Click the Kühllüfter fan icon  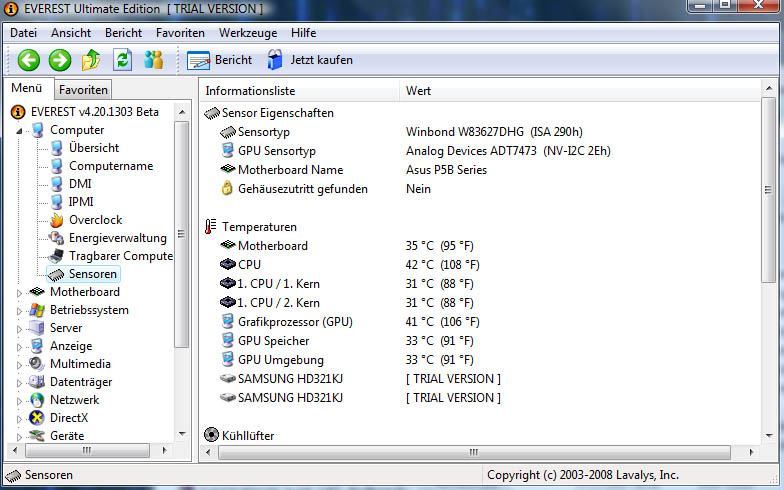click(212, 434)
